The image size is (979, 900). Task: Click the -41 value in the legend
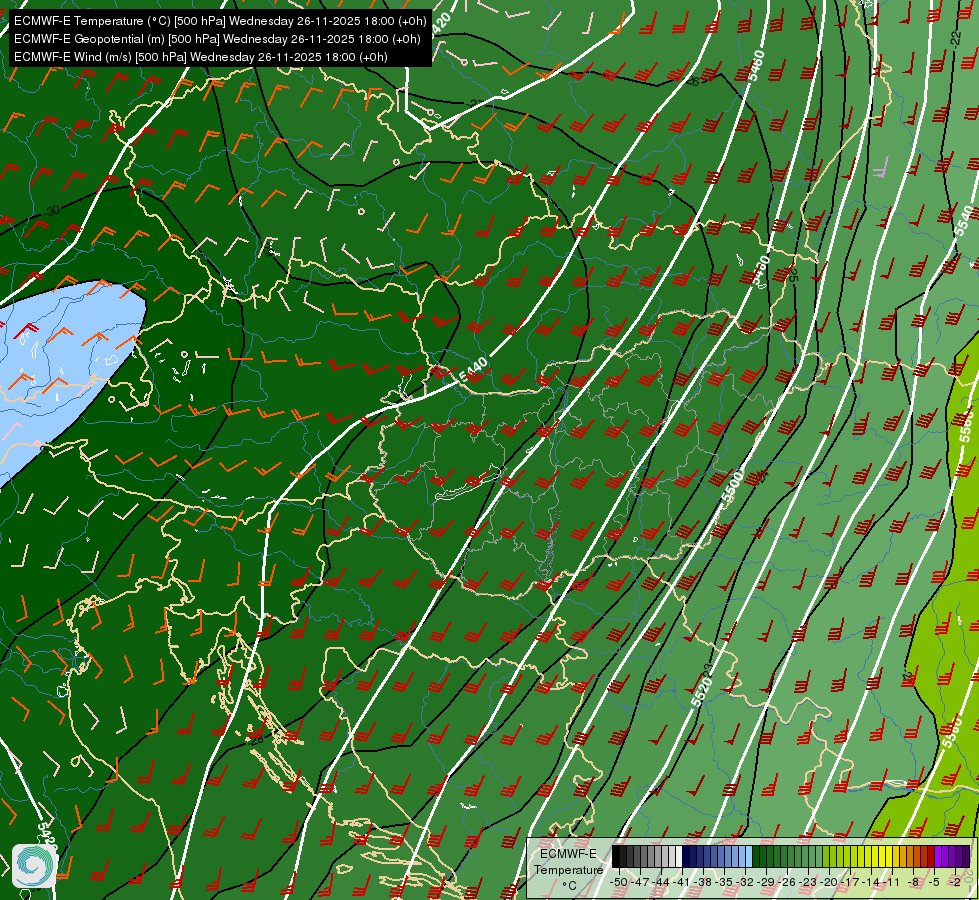[x=681, y=882]
